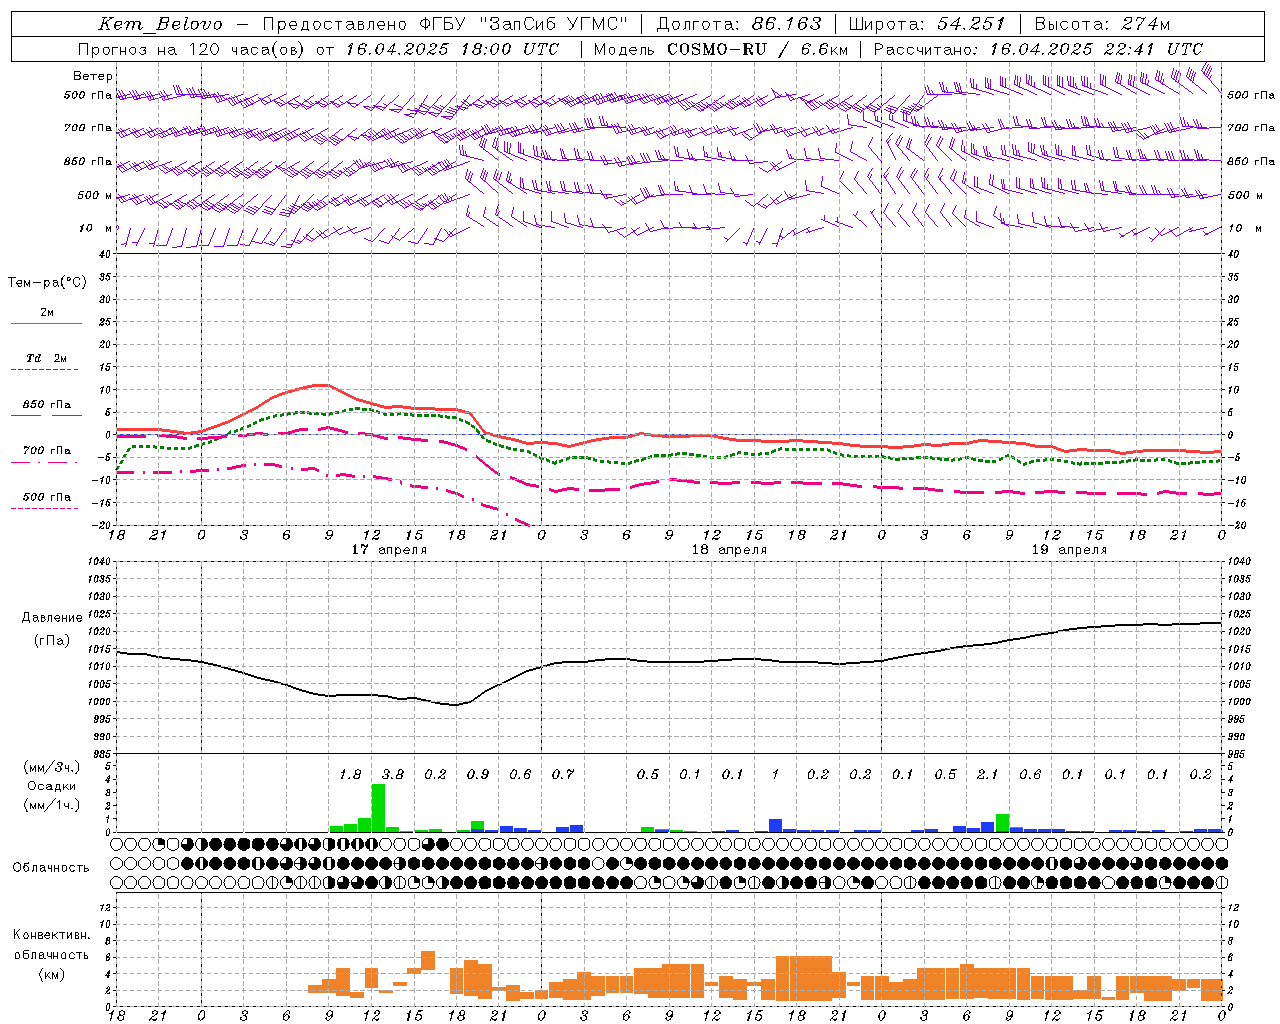
Task: Click the "Широта: 54.251" latitude value
Action: pos(926,24)
